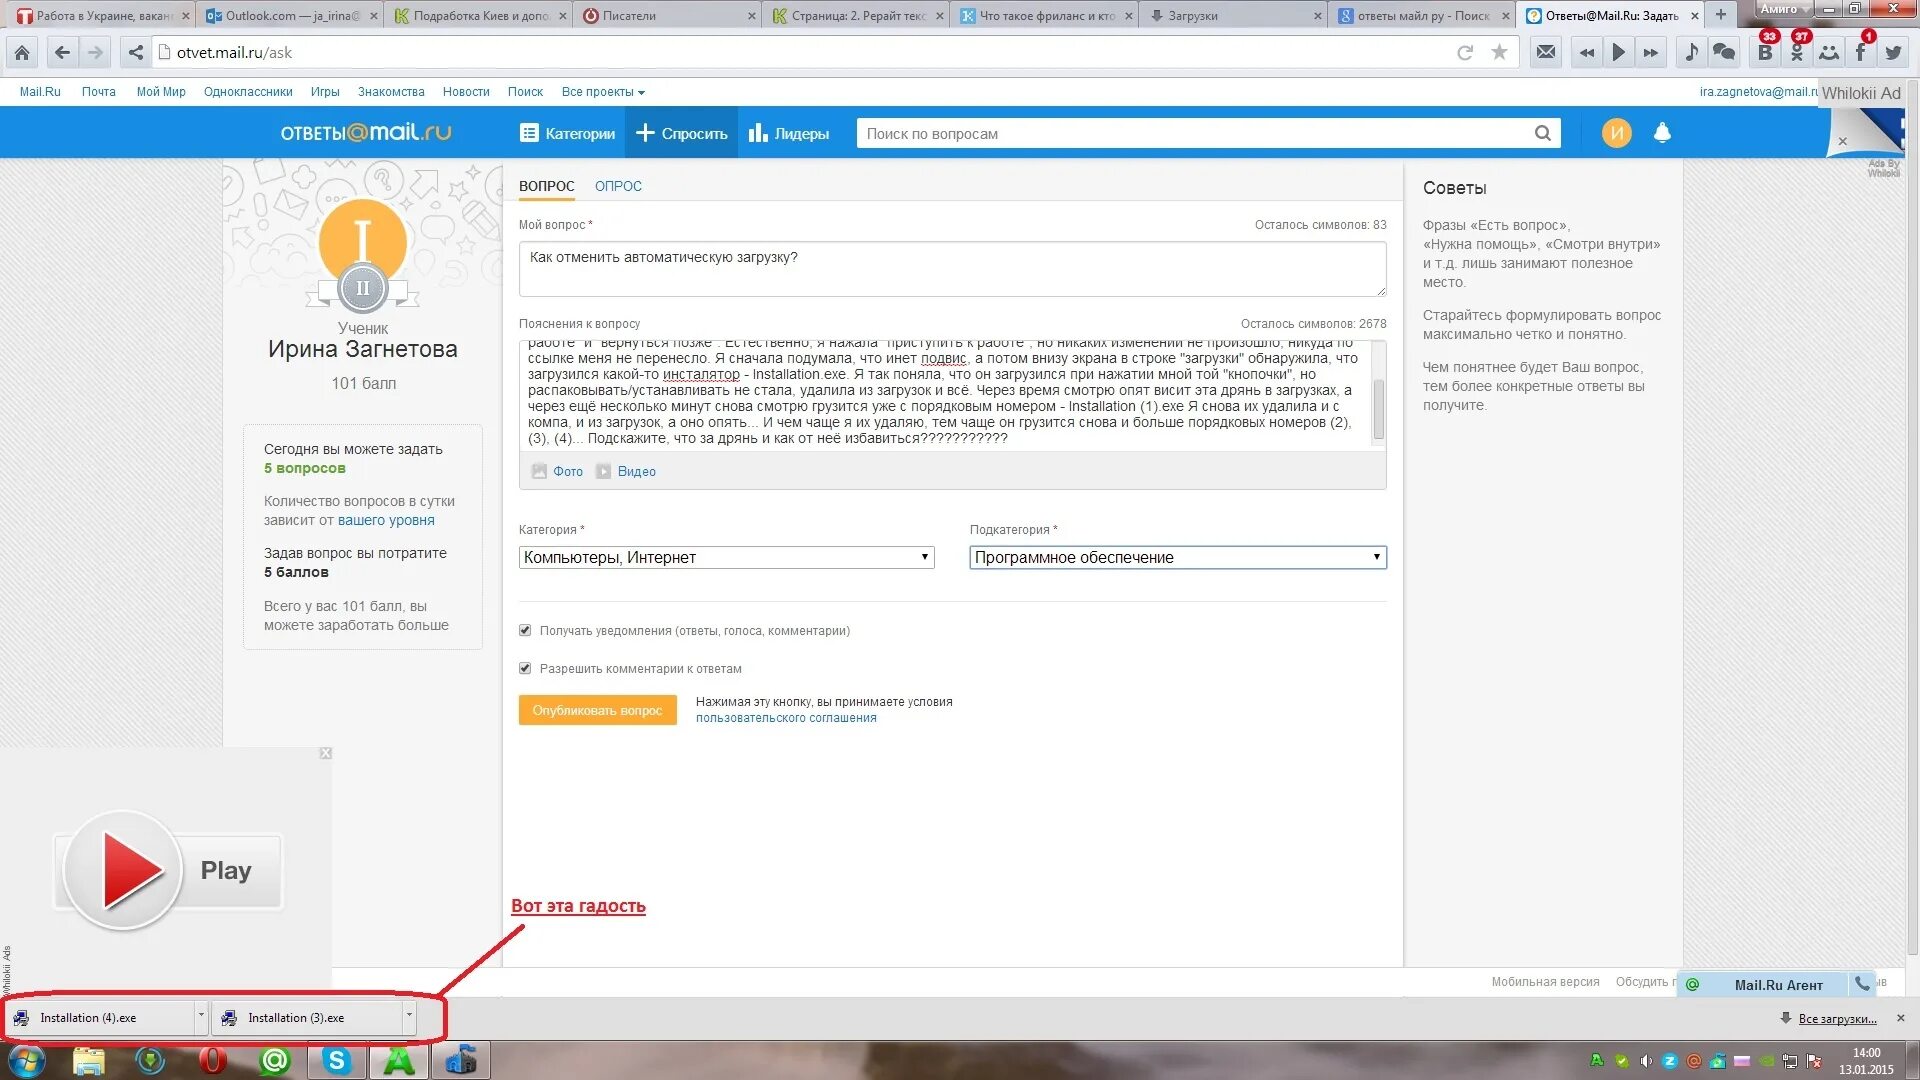The height and width of the screenshot is (1080, 1920).
Task: Open Moi Mir smiley toolbar icon
Action: pos(1829,53)
